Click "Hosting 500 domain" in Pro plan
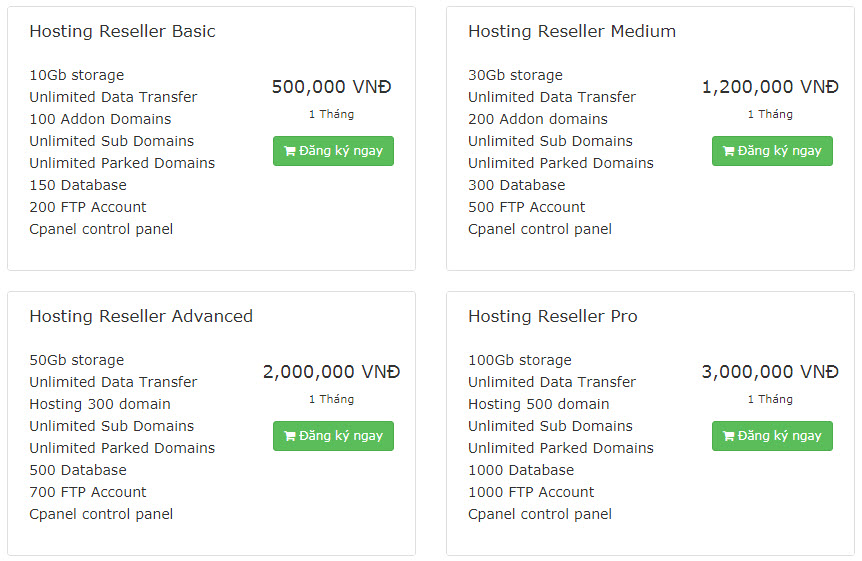Viewport: 862px width, 561px height. [539, 404]
